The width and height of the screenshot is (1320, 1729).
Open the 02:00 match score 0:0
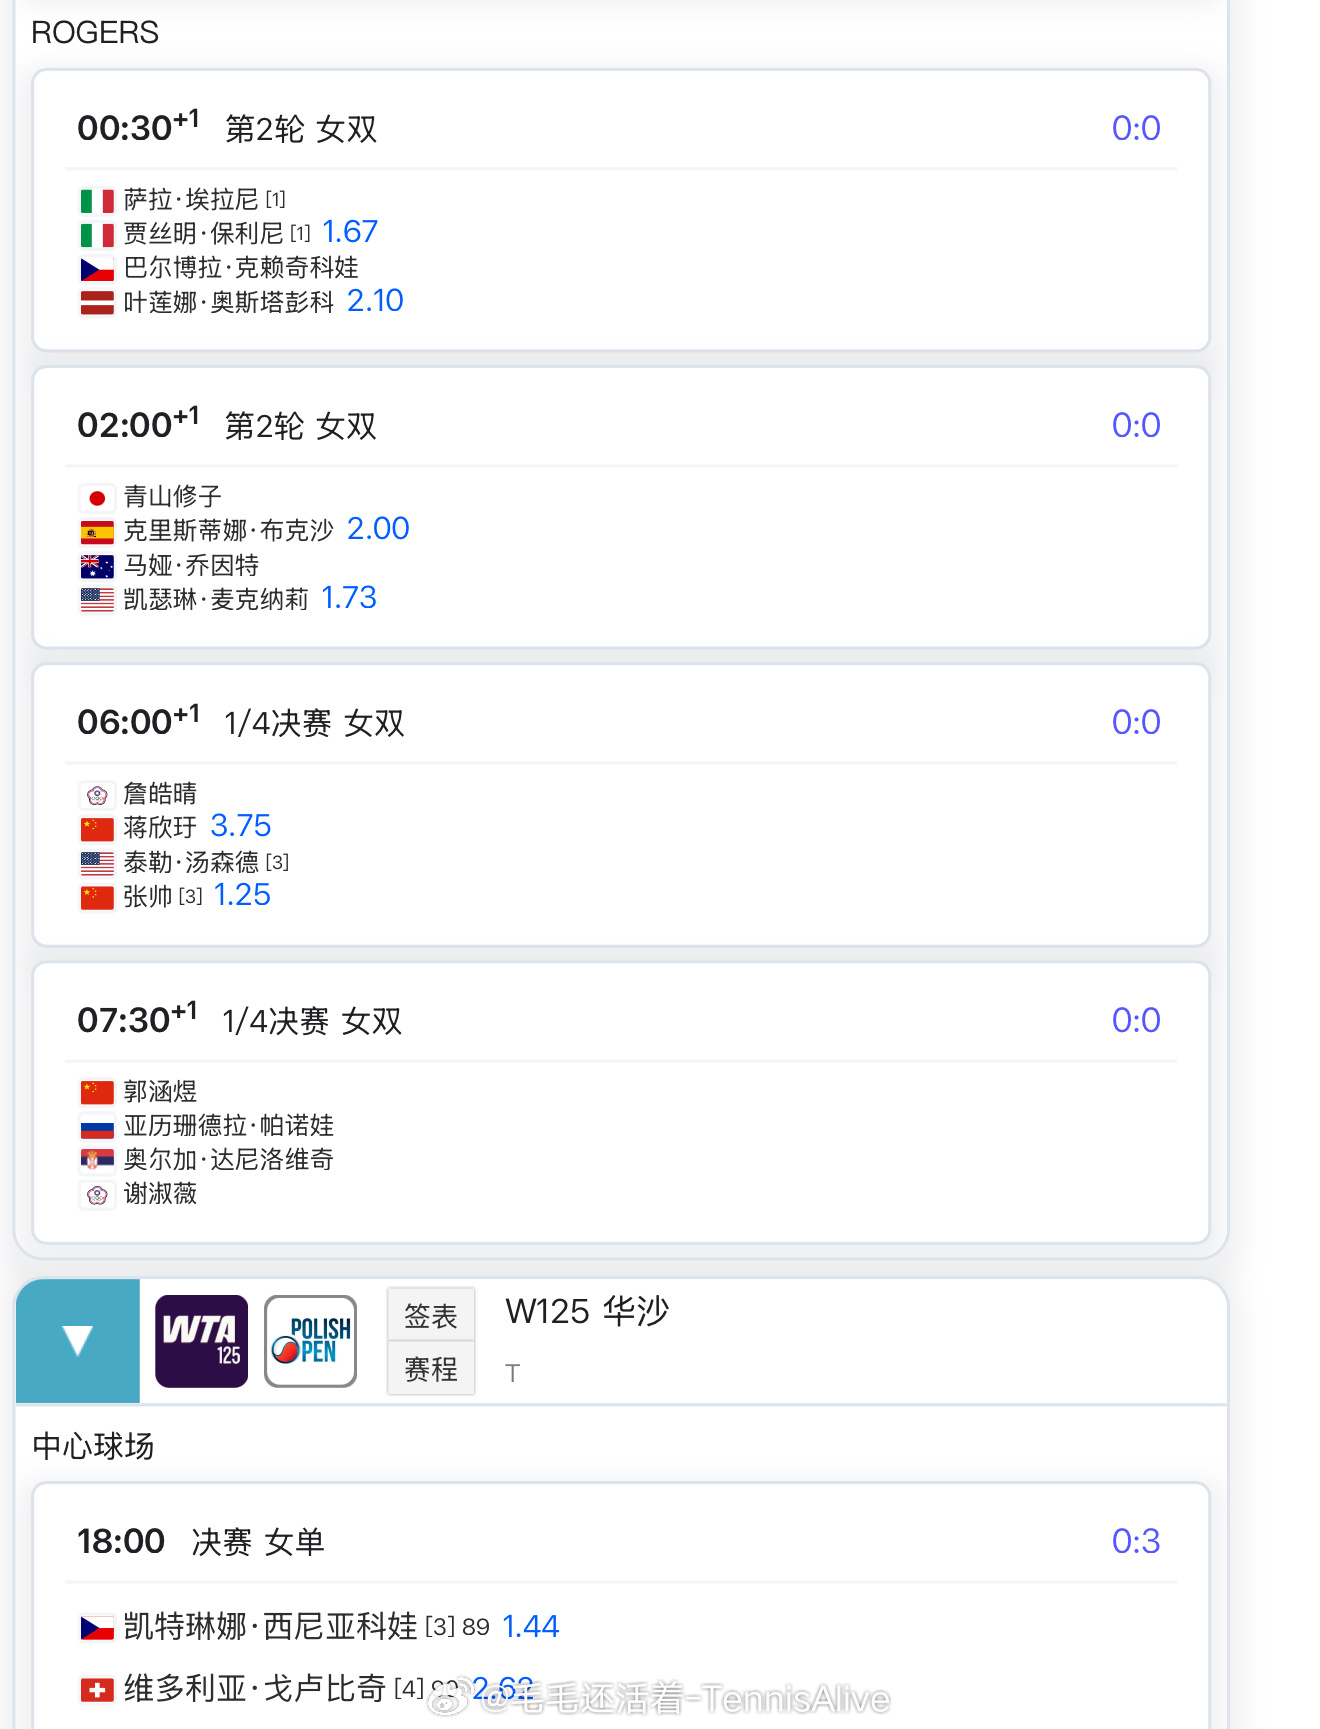(1136, 425)
